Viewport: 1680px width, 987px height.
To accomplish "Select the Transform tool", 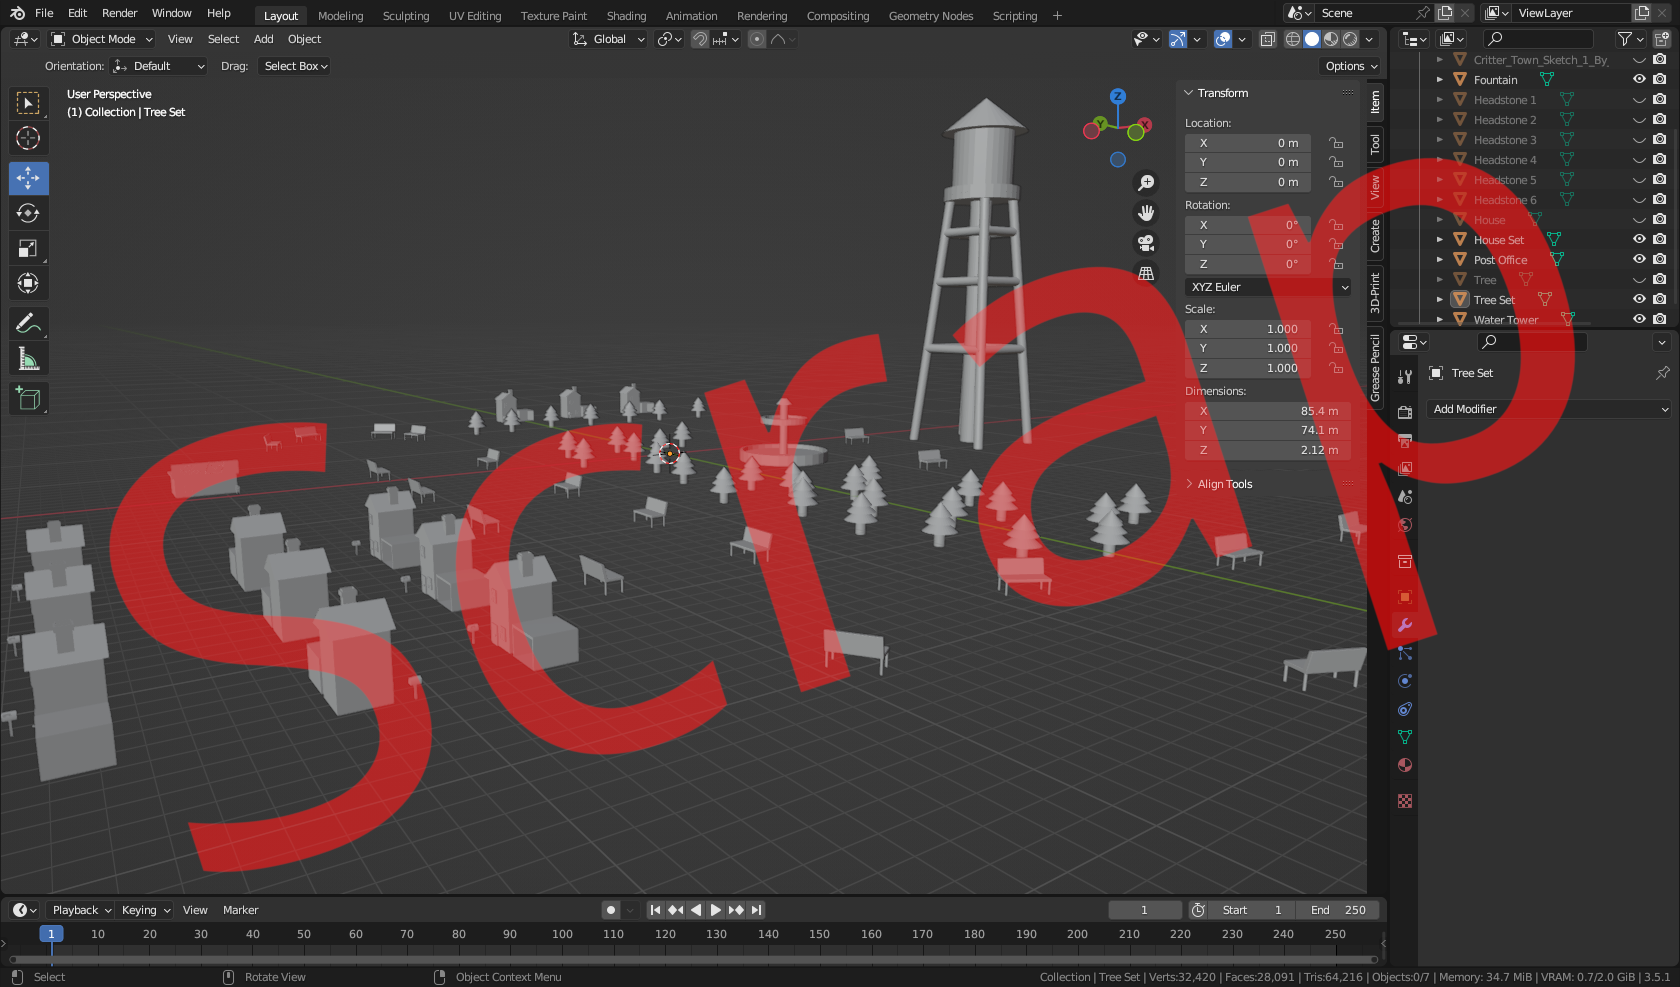I will (x=28, y=284).
